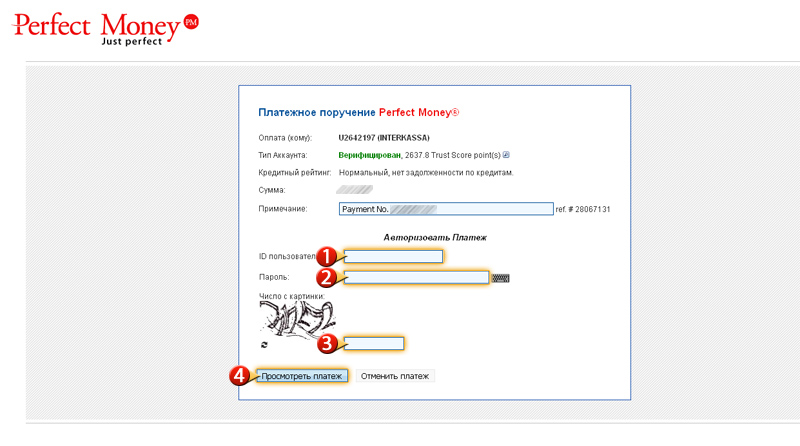The width and height of the screenshot is (800, 446).
Task: Click the Сумма label
Action: [x=271, y=190]
